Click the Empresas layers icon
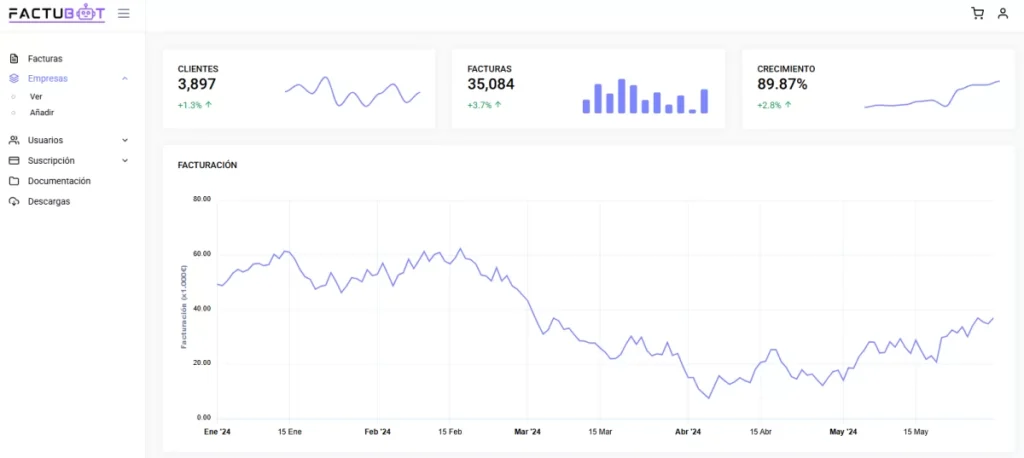The height and width of the screenshot is (458, 1024). [x=14, y=78]
